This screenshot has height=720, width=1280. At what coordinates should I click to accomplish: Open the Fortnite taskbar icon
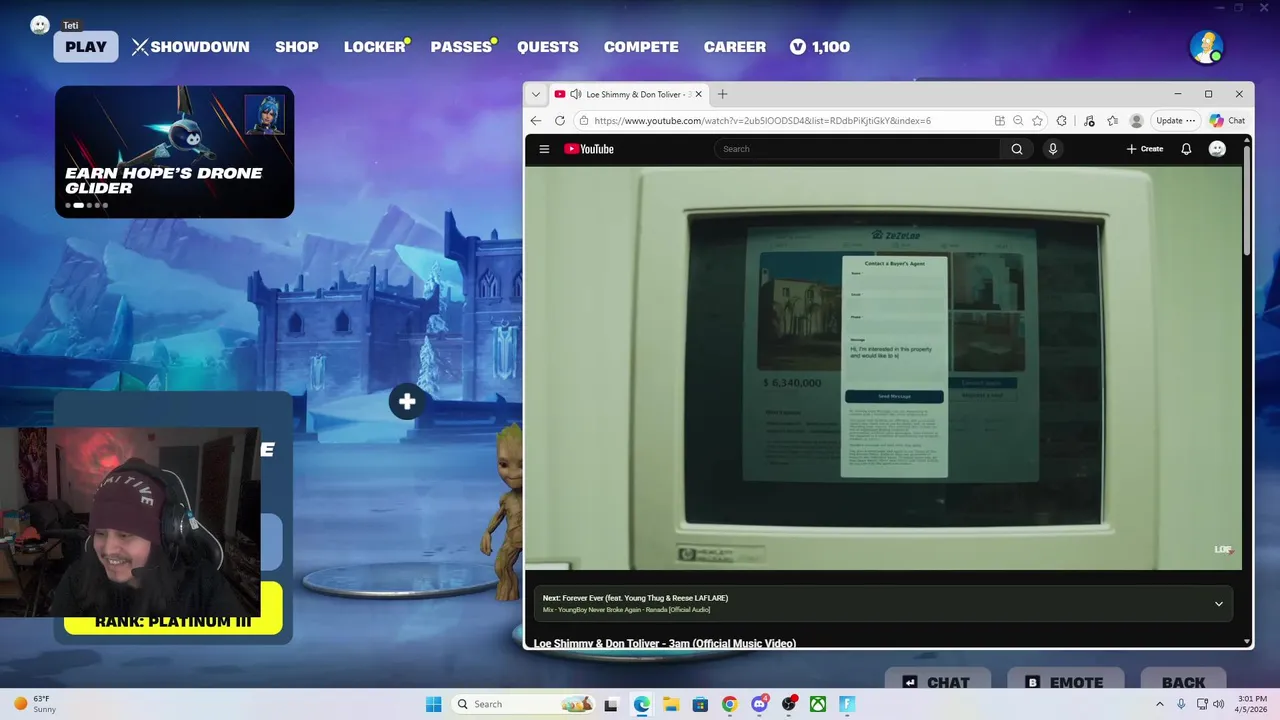coord(847,704)
